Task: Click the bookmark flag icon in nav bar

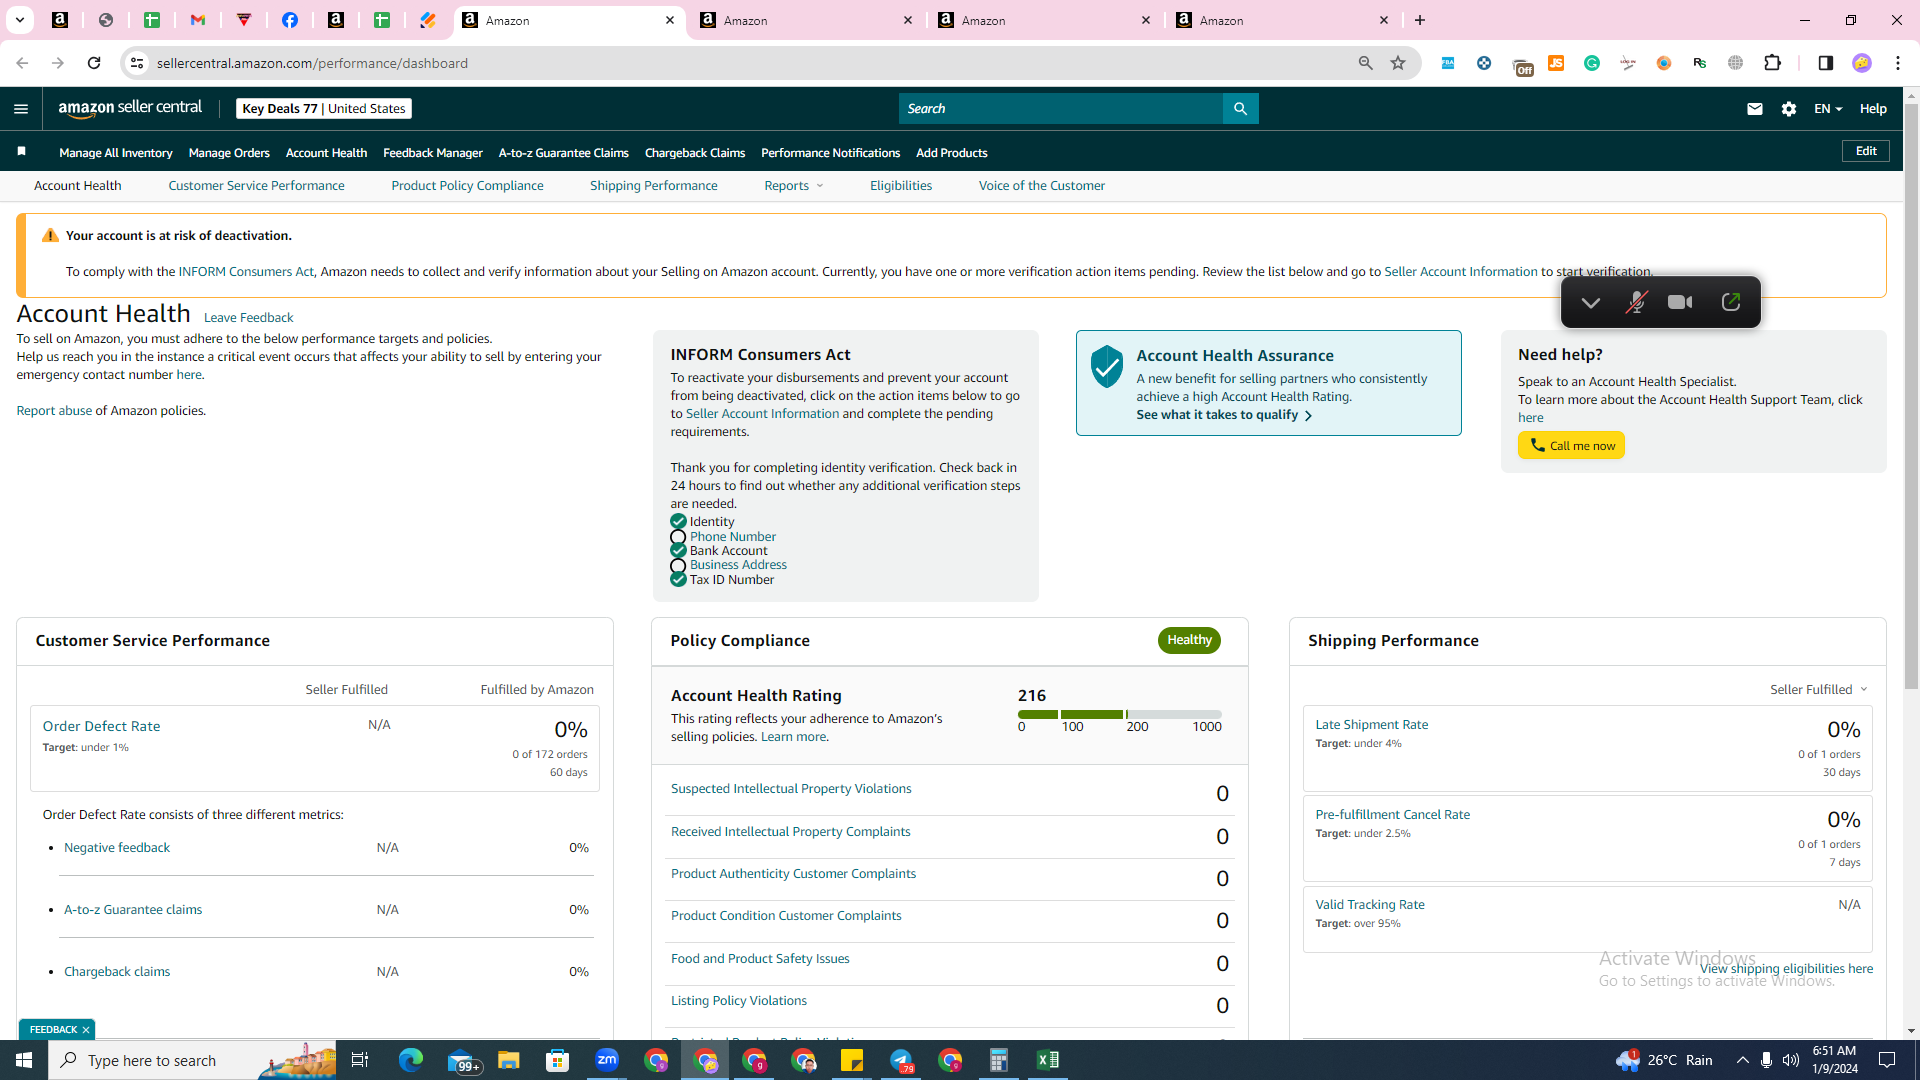Action: (x=21, y=152)
